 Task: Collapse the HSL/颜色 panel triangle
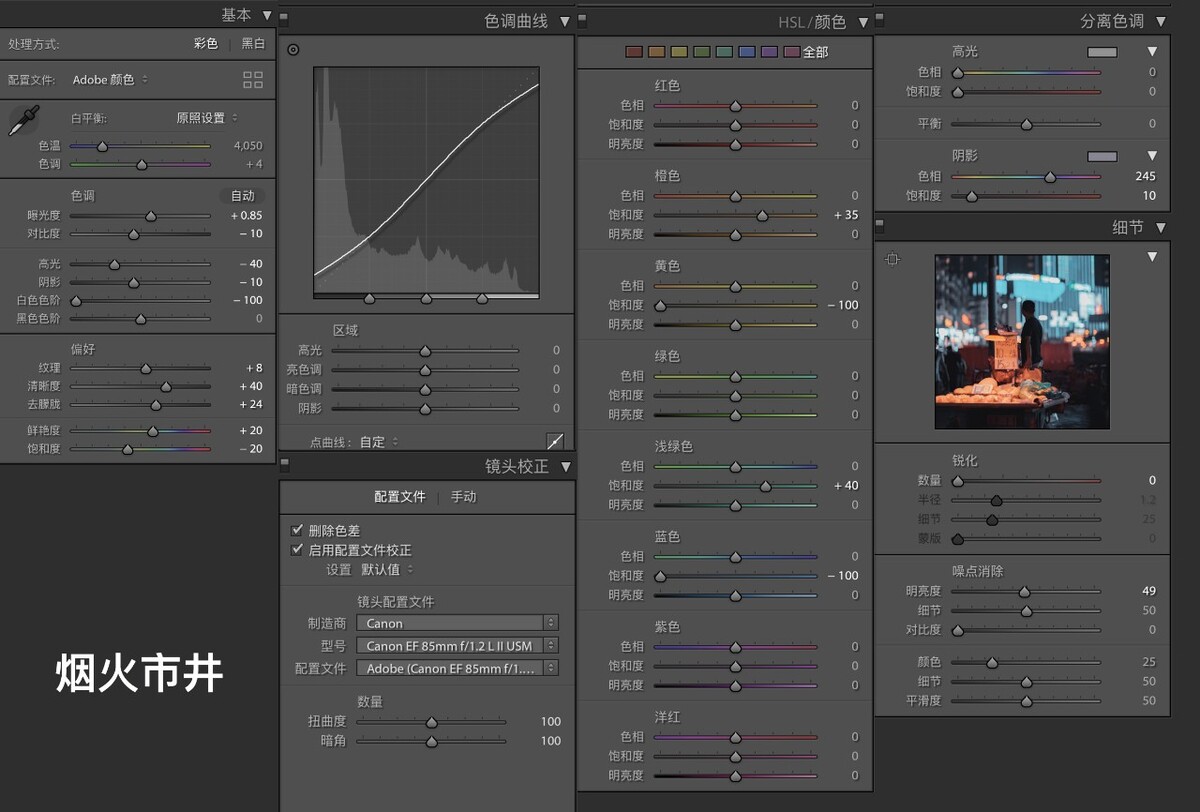863,22
